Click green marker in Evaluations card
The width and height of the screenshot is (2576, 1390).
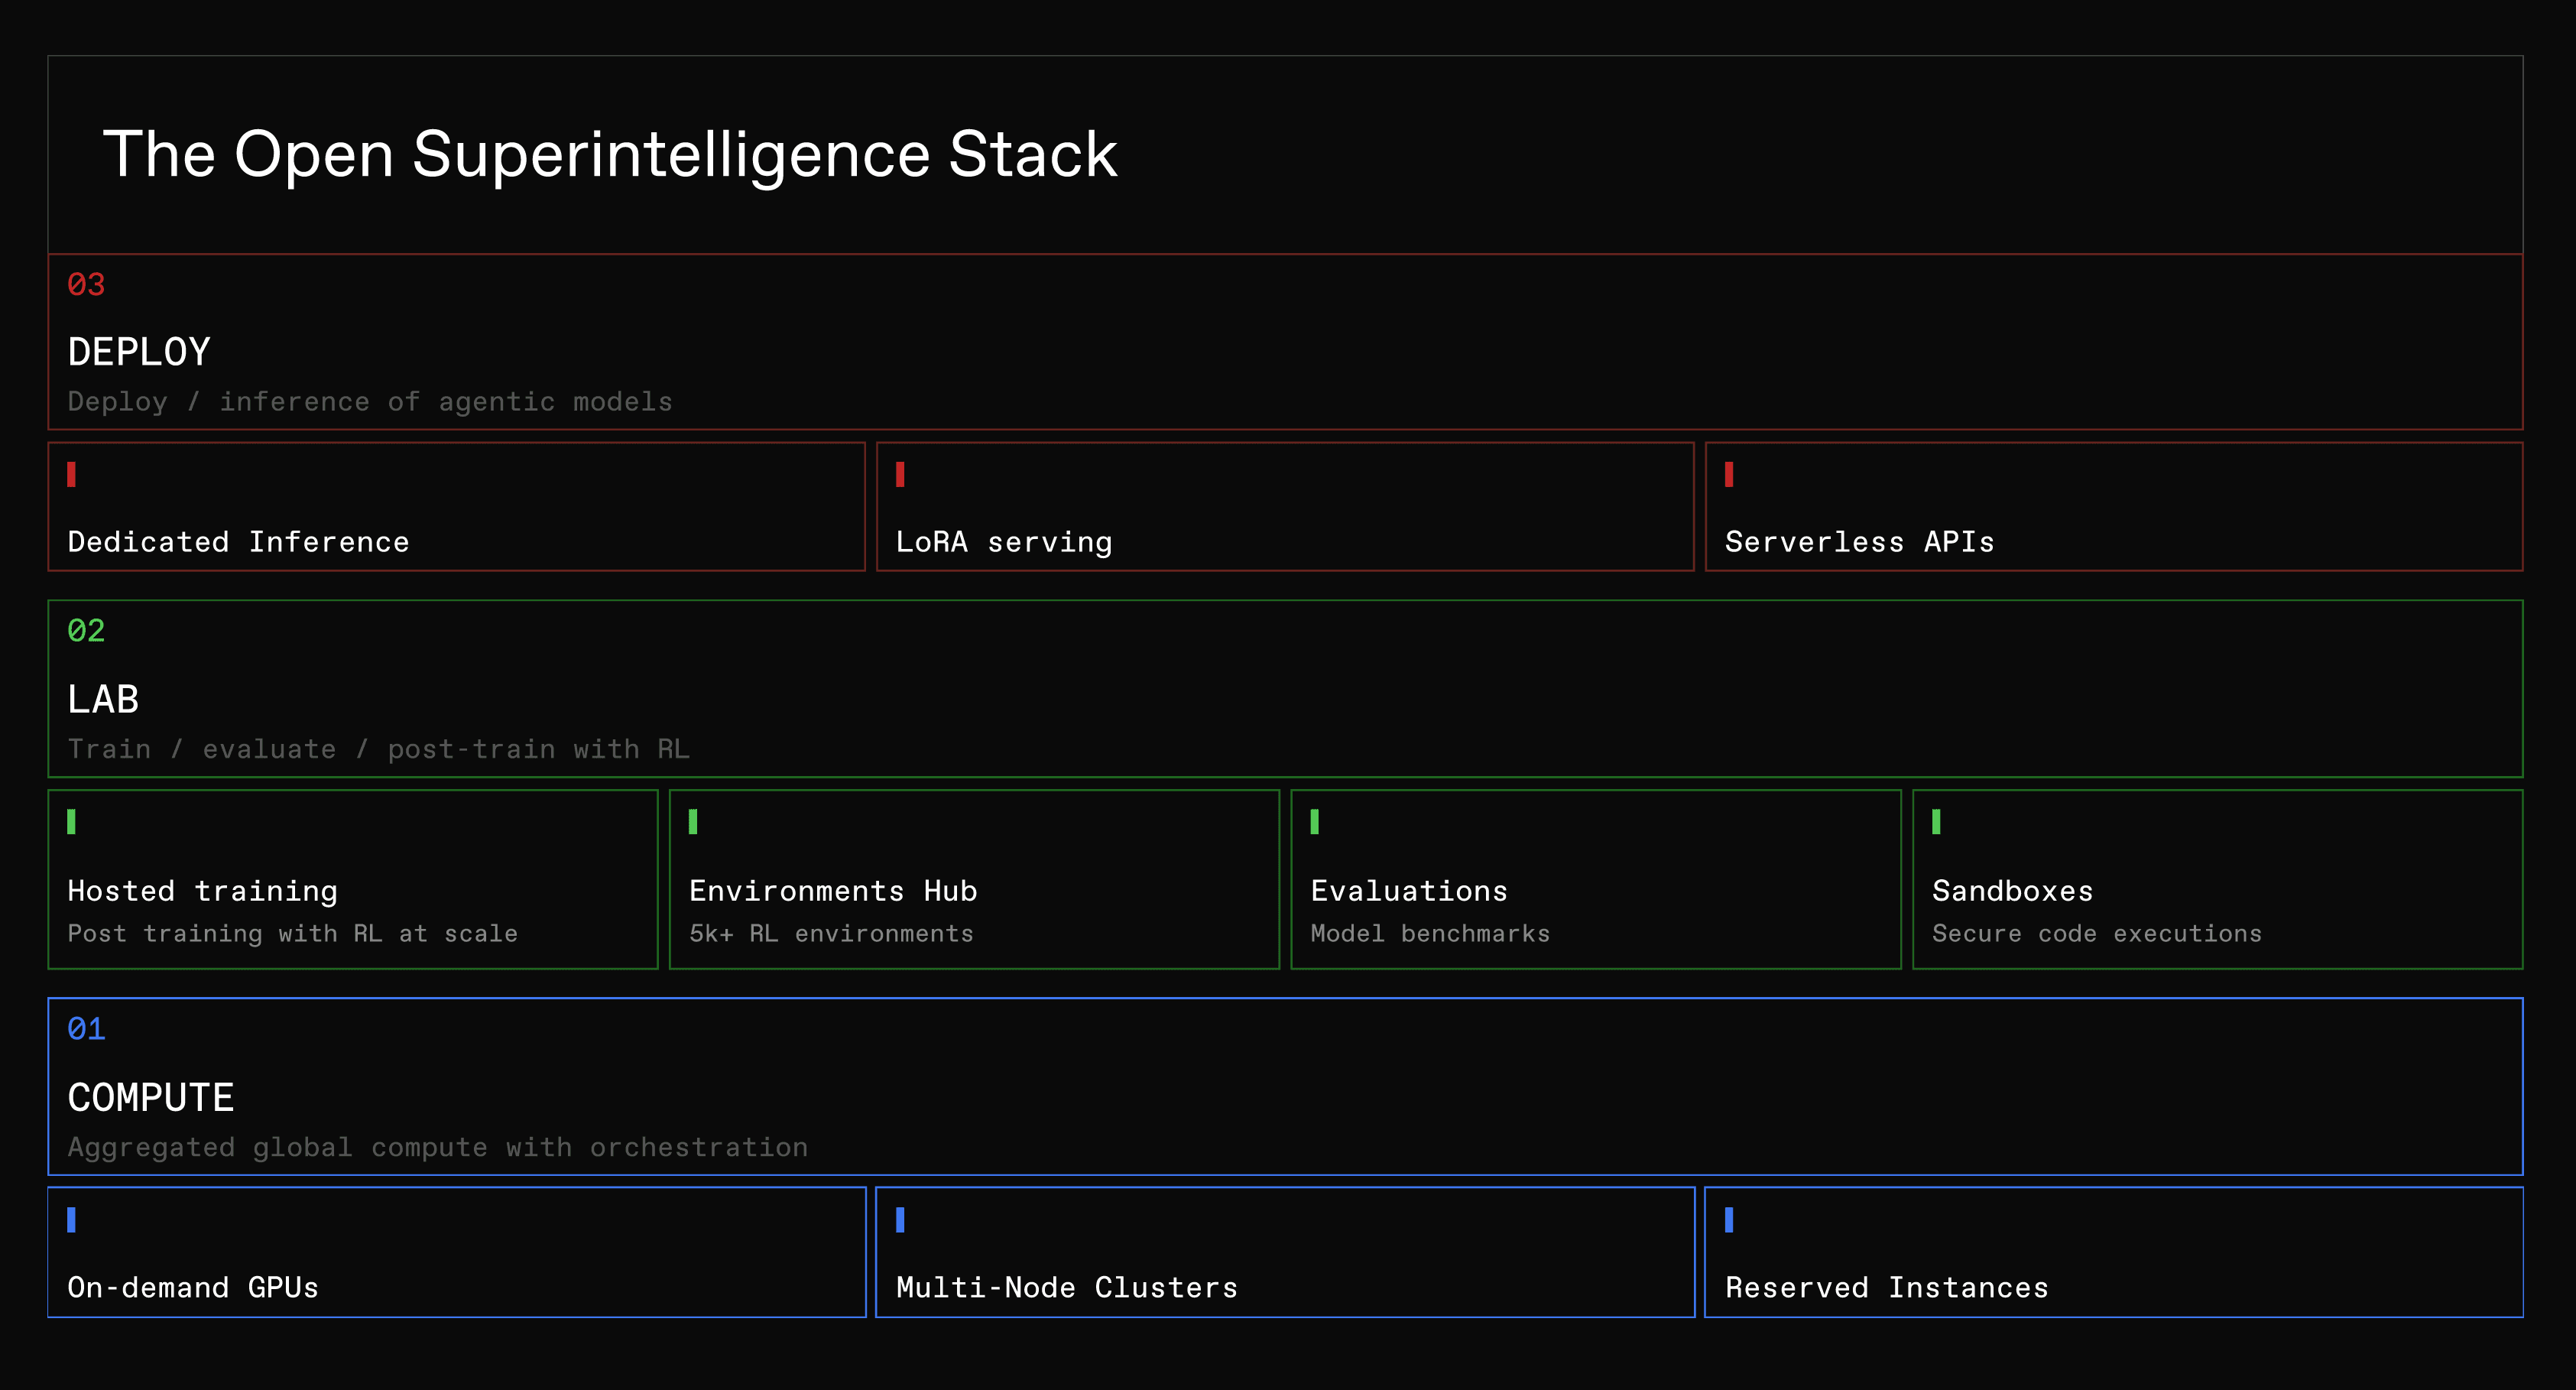click(x=1315, y=821)
